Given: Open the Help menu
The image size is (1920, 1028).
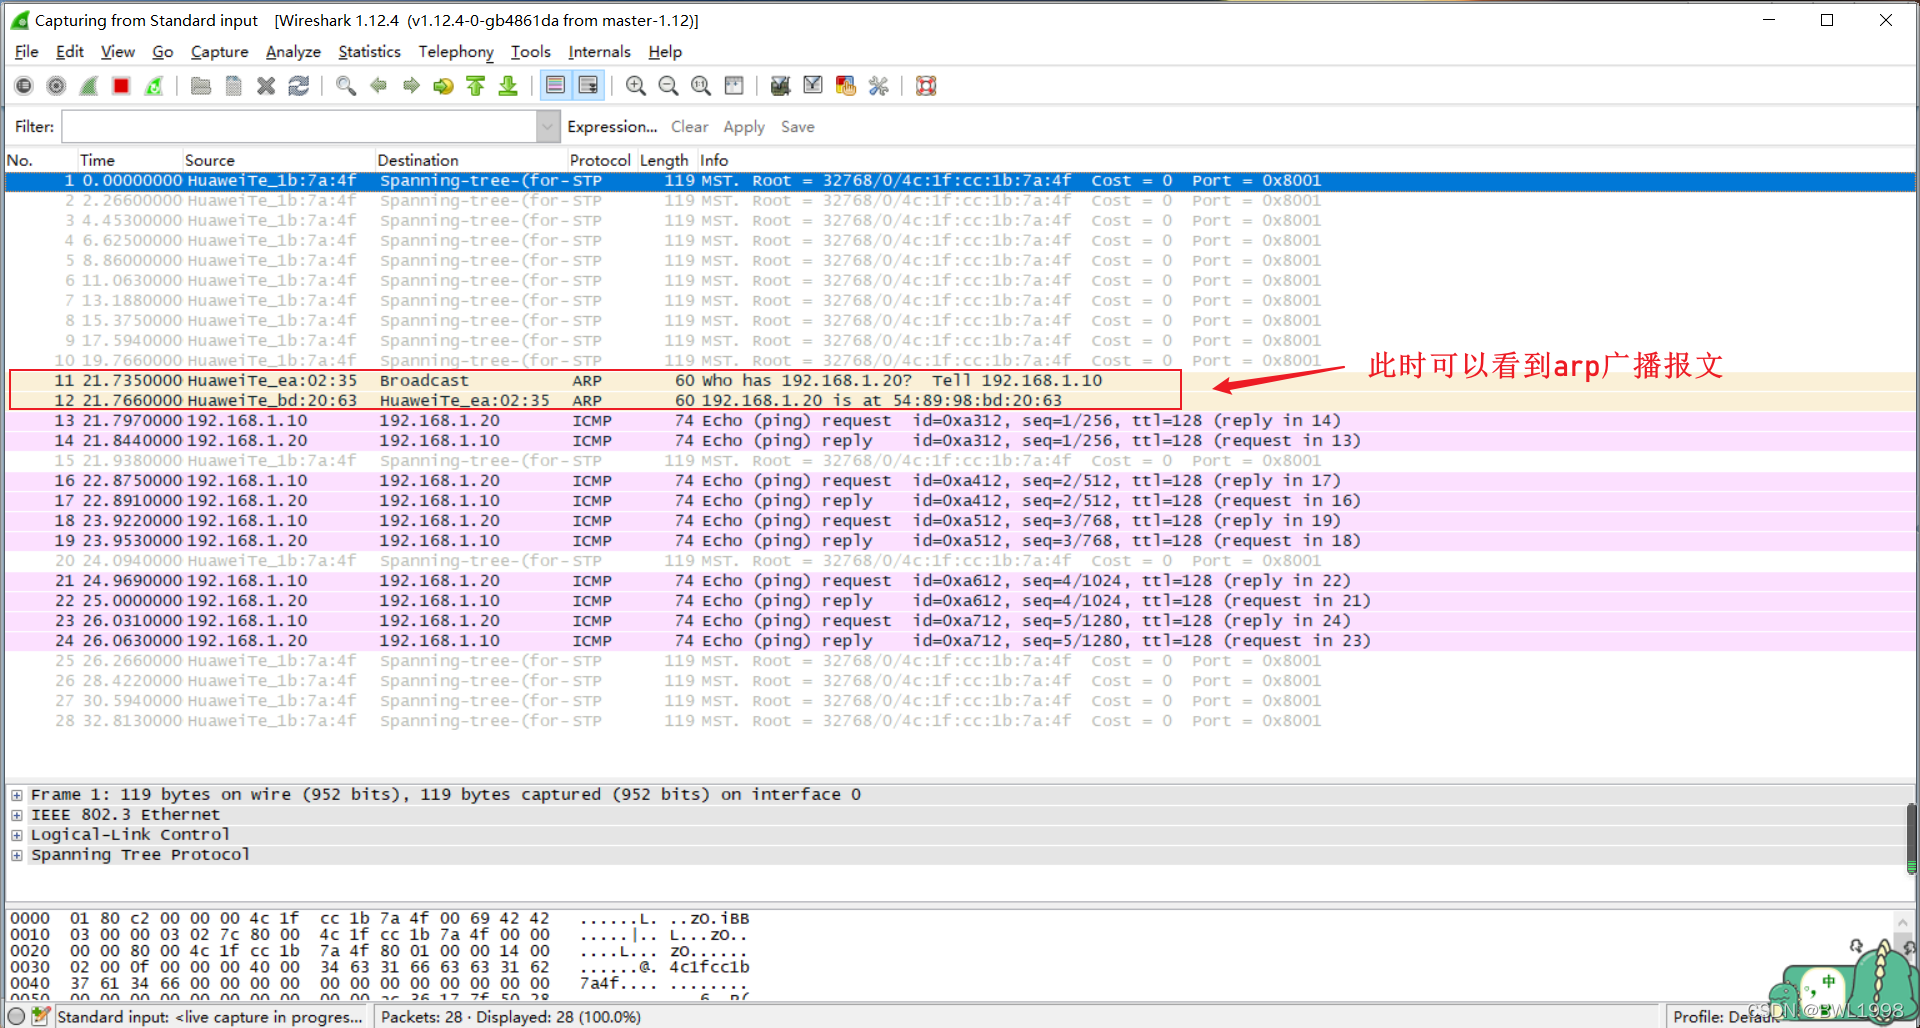Looking at the screenshot, I should pyautogui.click(x=665, y=52).
